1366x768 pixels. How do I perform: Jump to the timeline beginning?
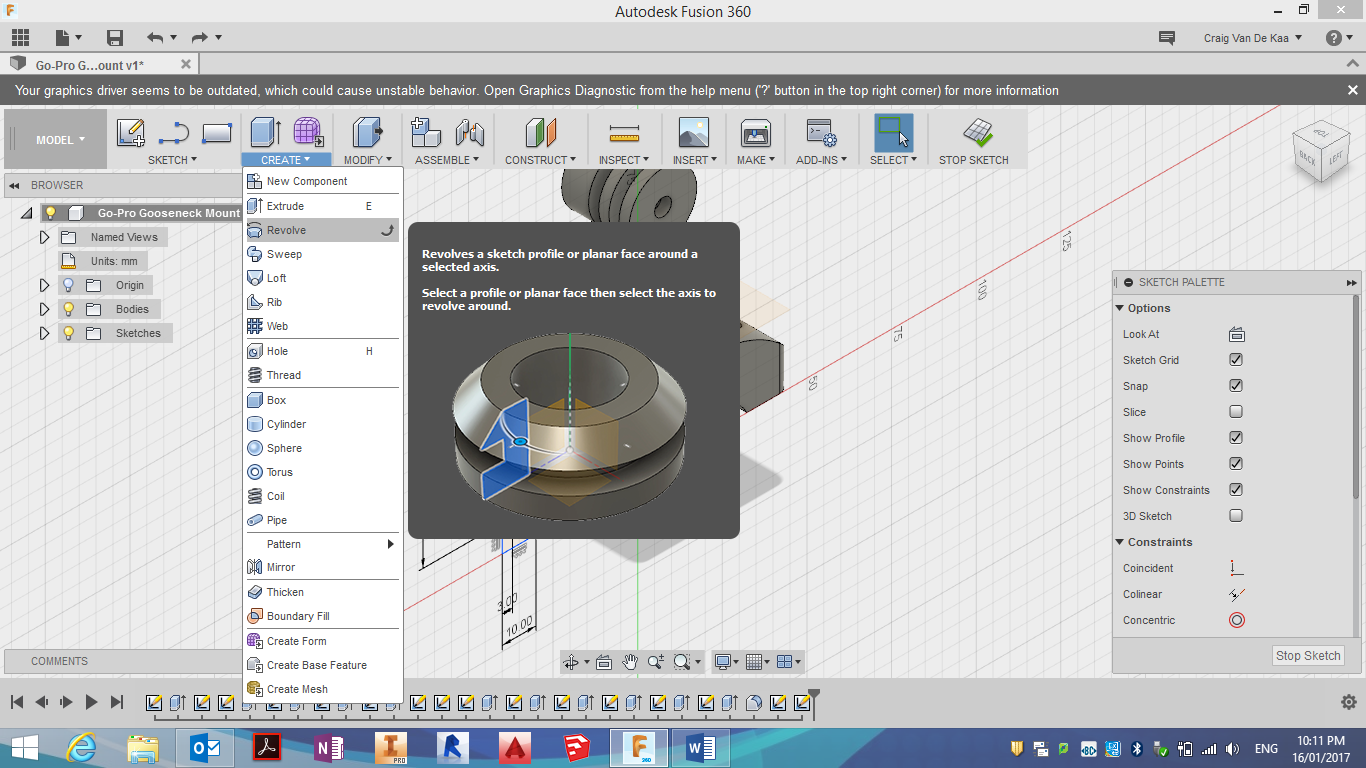click(x=16, y=702)
